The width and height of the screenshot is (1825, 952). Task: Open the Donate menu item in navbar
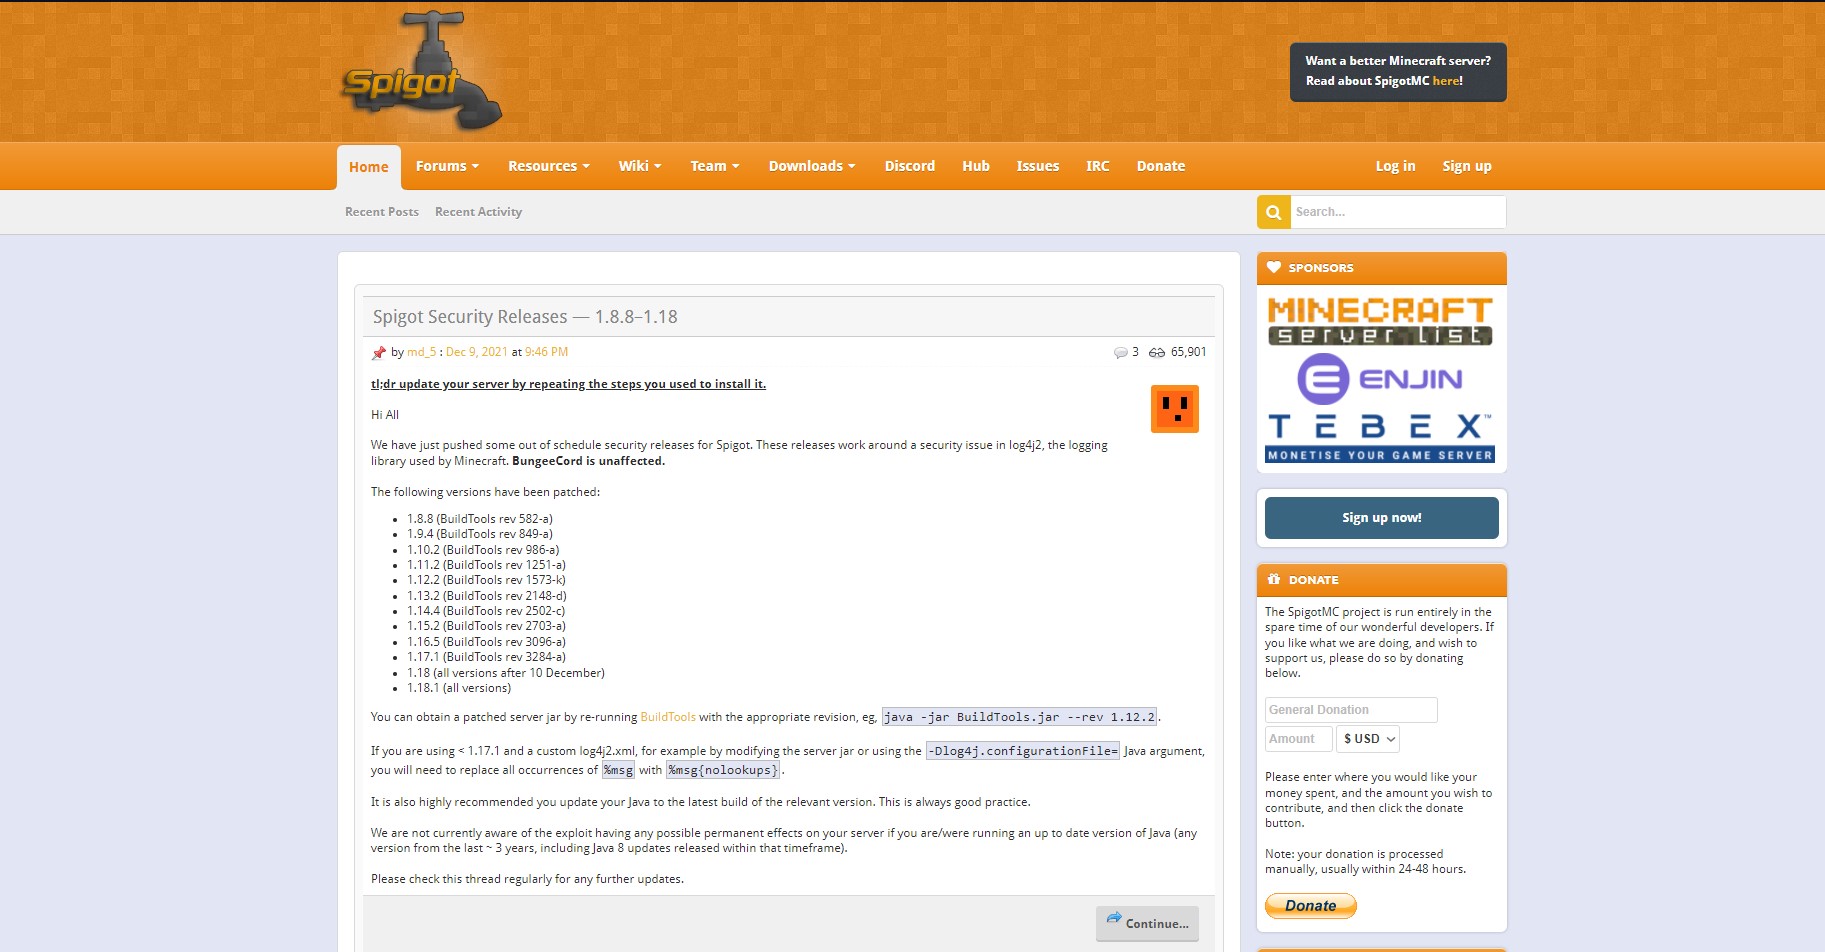1161,166
